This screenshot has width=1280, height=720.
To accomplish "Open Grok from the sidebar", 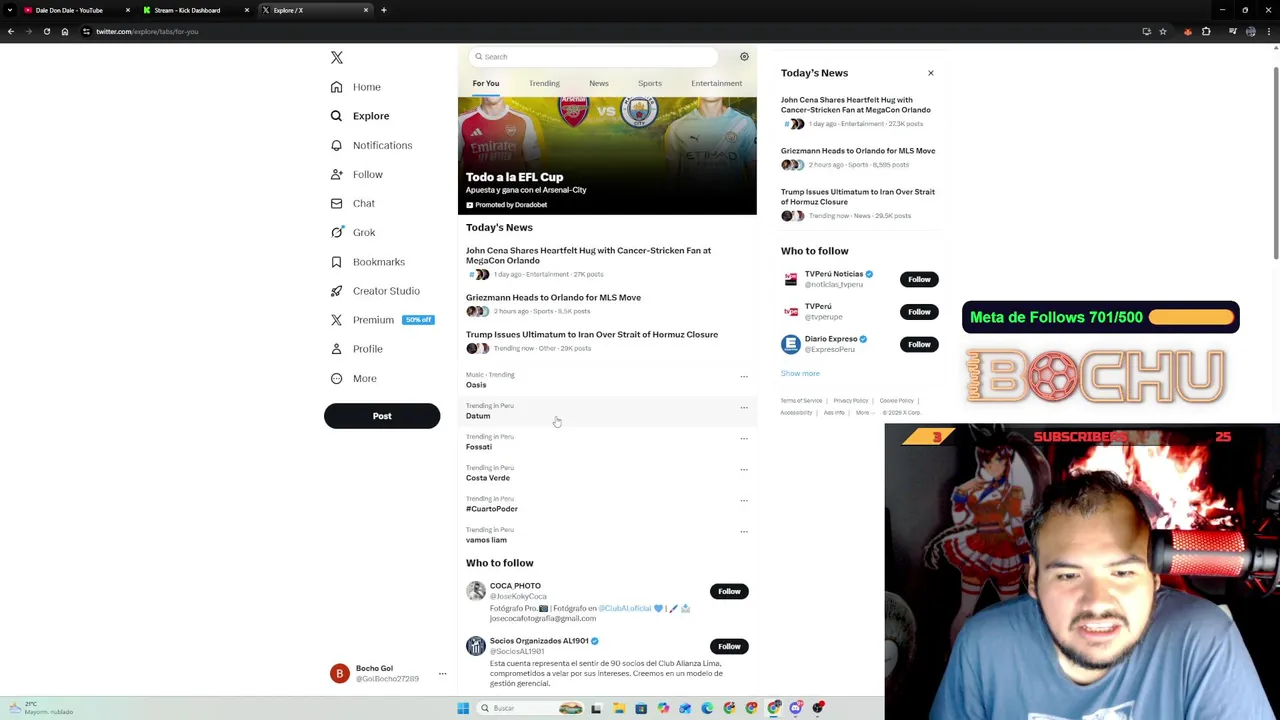I will pos(352,232).
